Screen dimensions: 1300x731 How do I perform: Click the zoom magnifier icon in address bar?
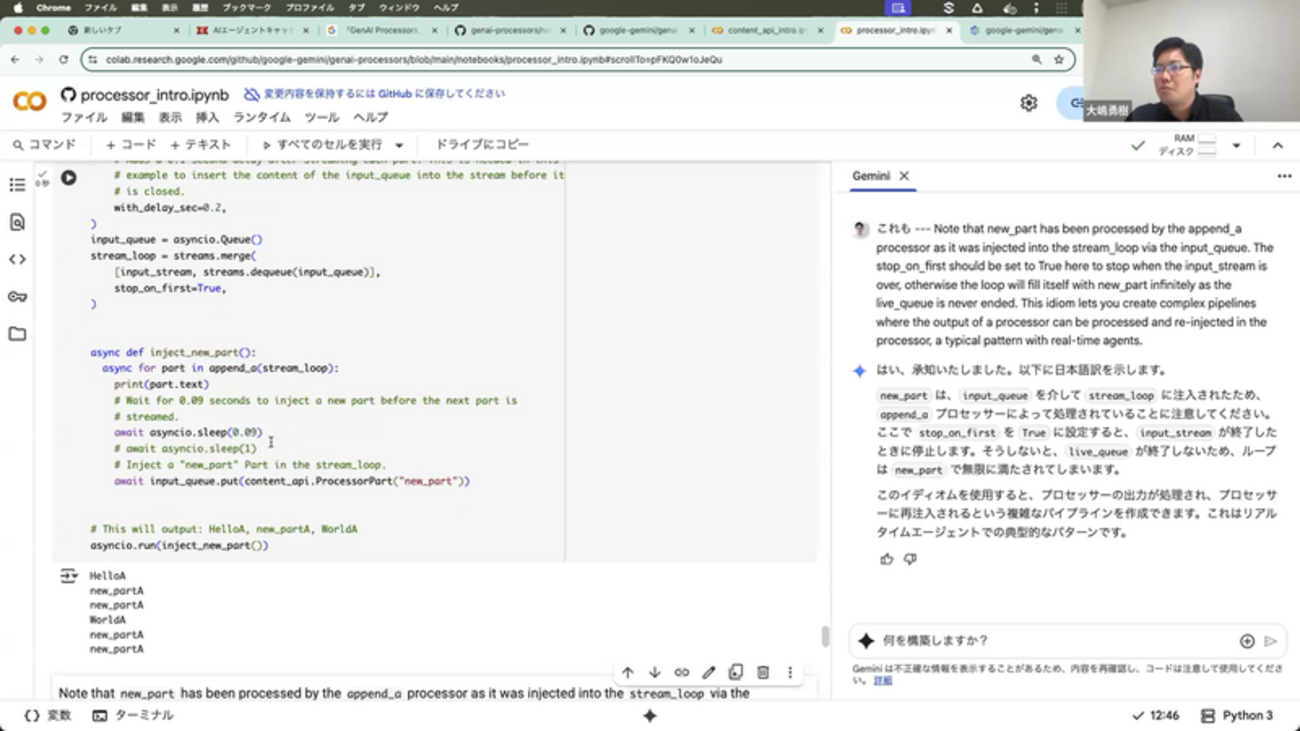point(1037,60)
